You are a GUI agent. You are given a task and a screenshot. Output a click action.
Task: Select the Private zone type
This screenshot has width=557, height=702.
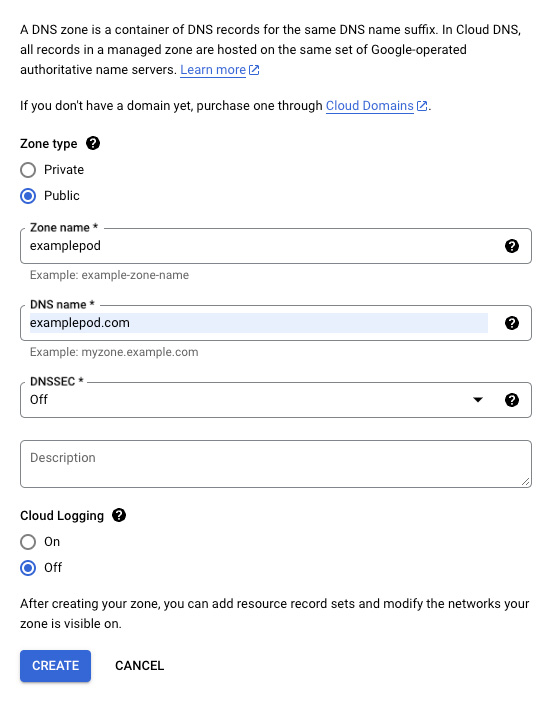pos(28,170)
